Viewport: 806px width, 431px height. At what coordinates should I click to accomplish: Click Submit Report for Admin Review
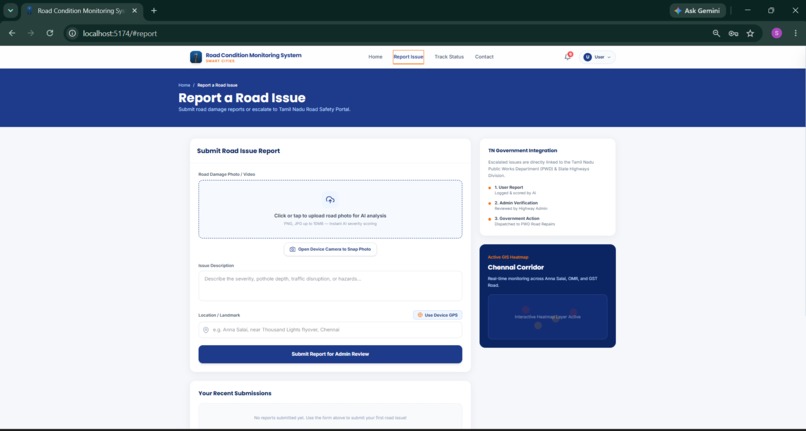pyautogui.click(x=330, y=354)
